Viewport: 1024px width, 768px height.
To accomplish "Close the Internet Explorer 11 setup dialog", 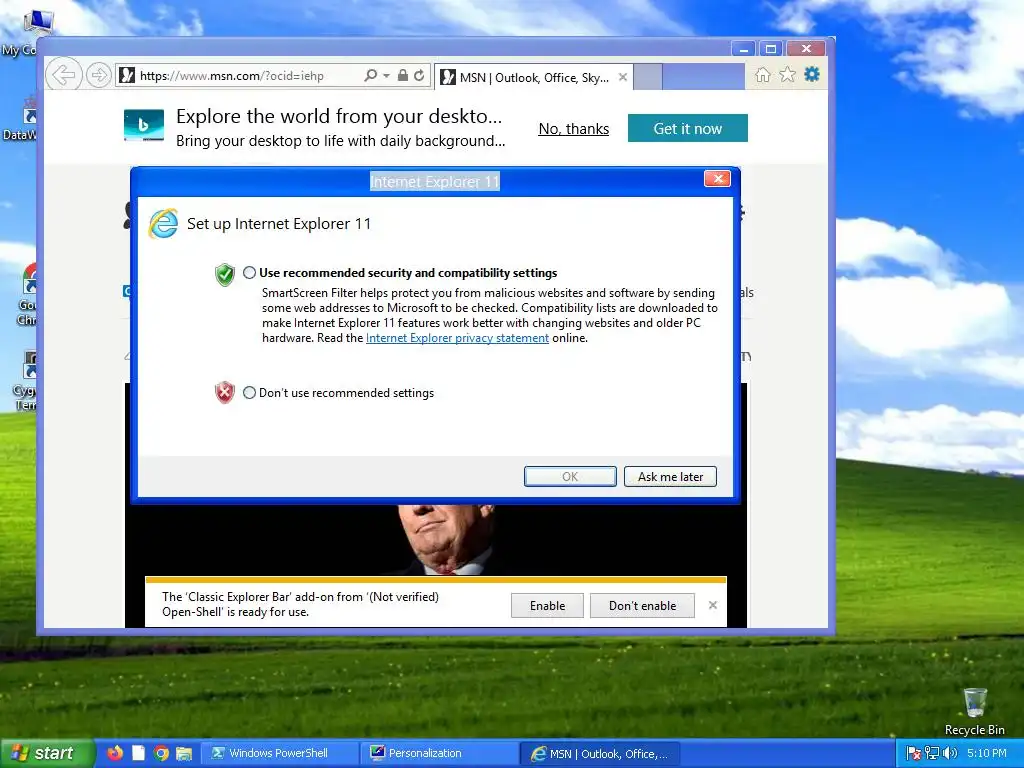I will coord(718,179).
